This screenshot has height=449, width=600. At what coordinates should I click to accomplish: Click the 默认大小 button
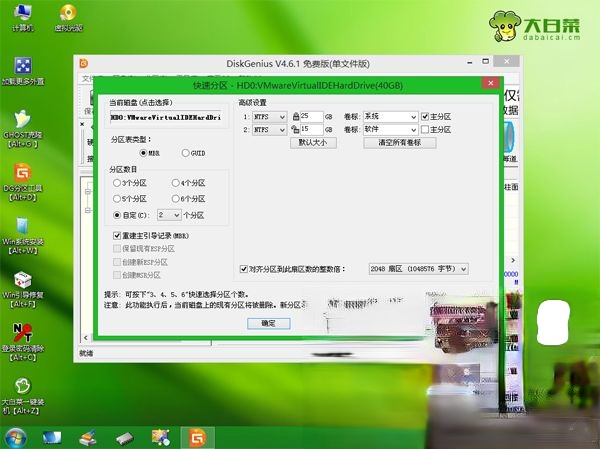click(x=313, y=143)
